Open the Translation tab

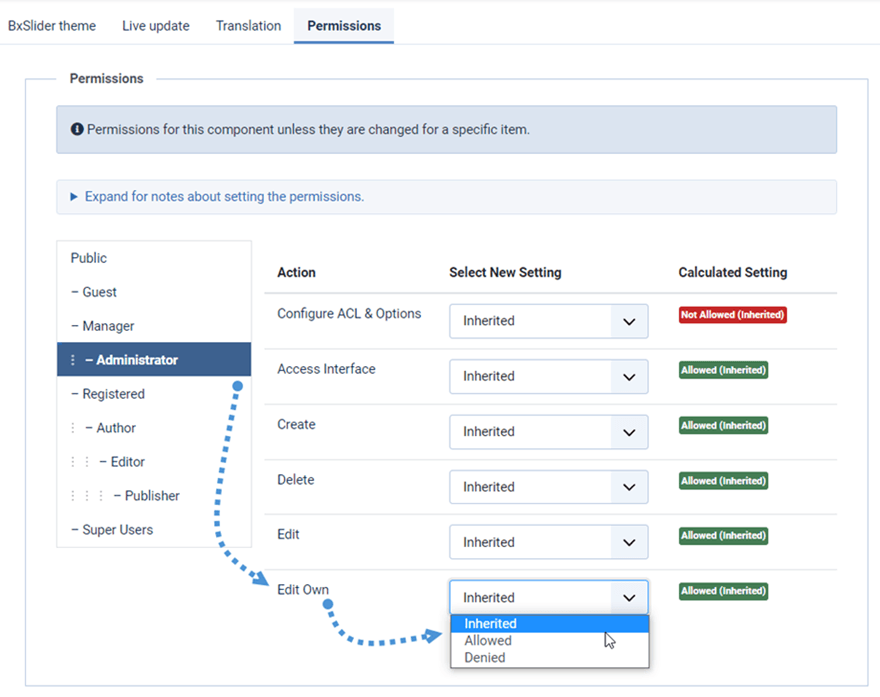click(x=248, y=26)
